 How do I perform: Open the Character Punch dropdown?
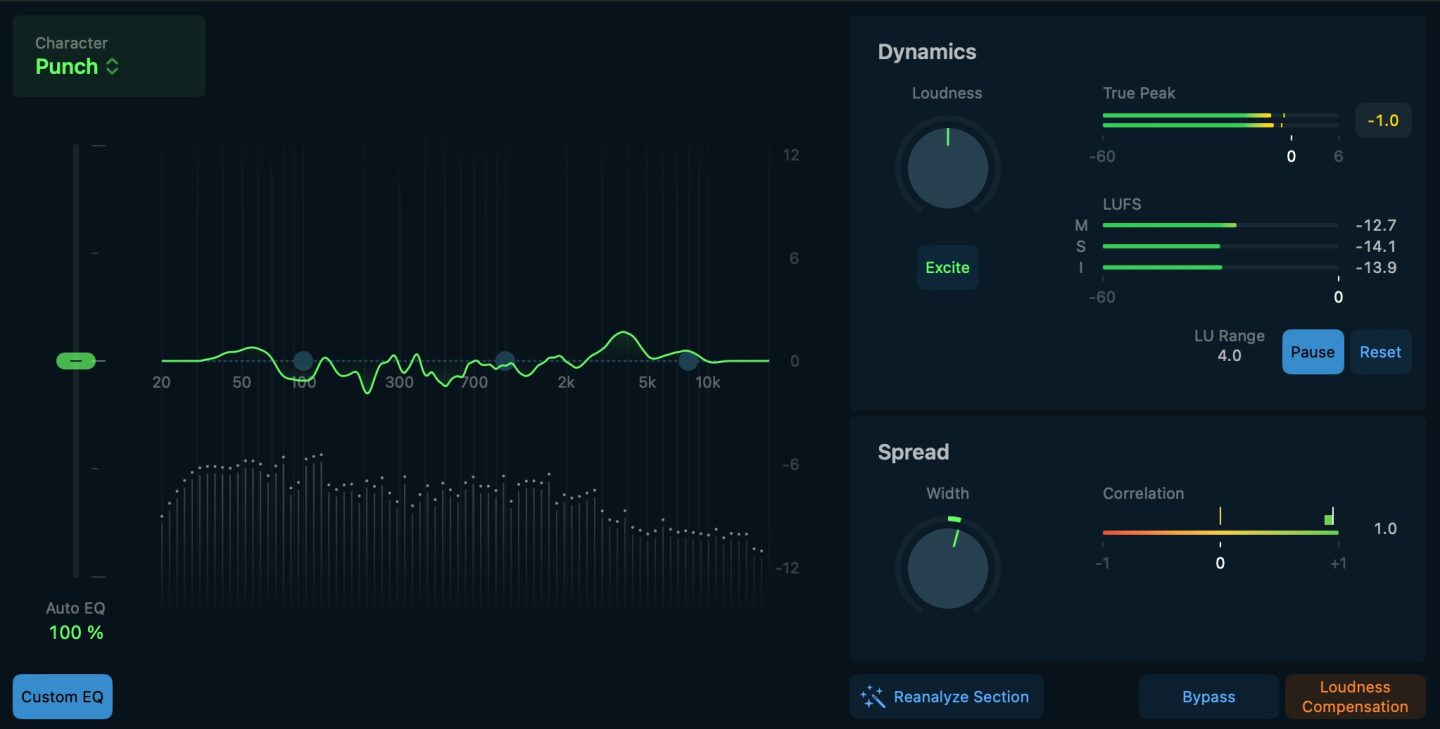[77, 67]
